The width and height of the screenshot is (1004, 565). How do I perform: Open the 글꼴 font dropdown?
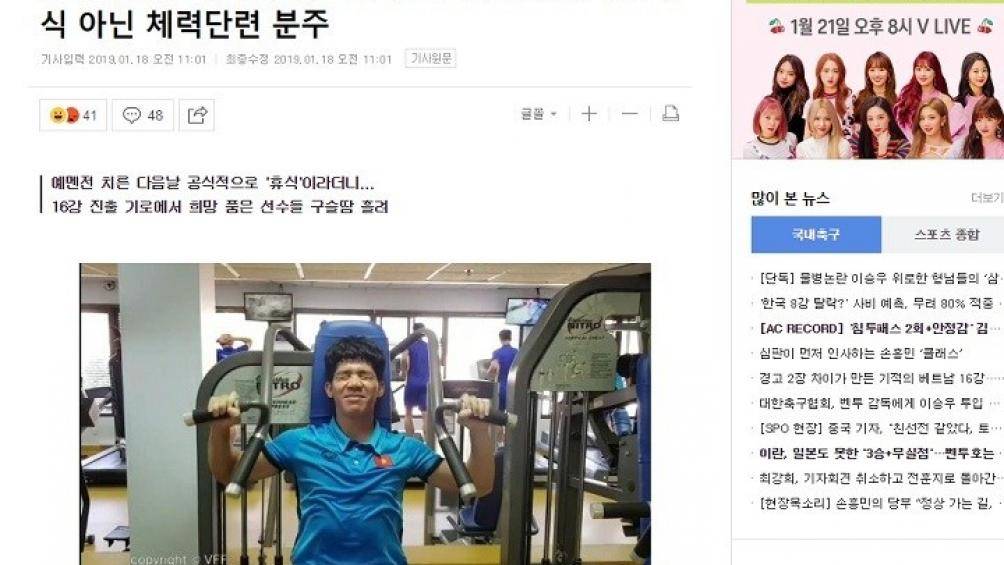pyautogui.click(x=538, y=114)
